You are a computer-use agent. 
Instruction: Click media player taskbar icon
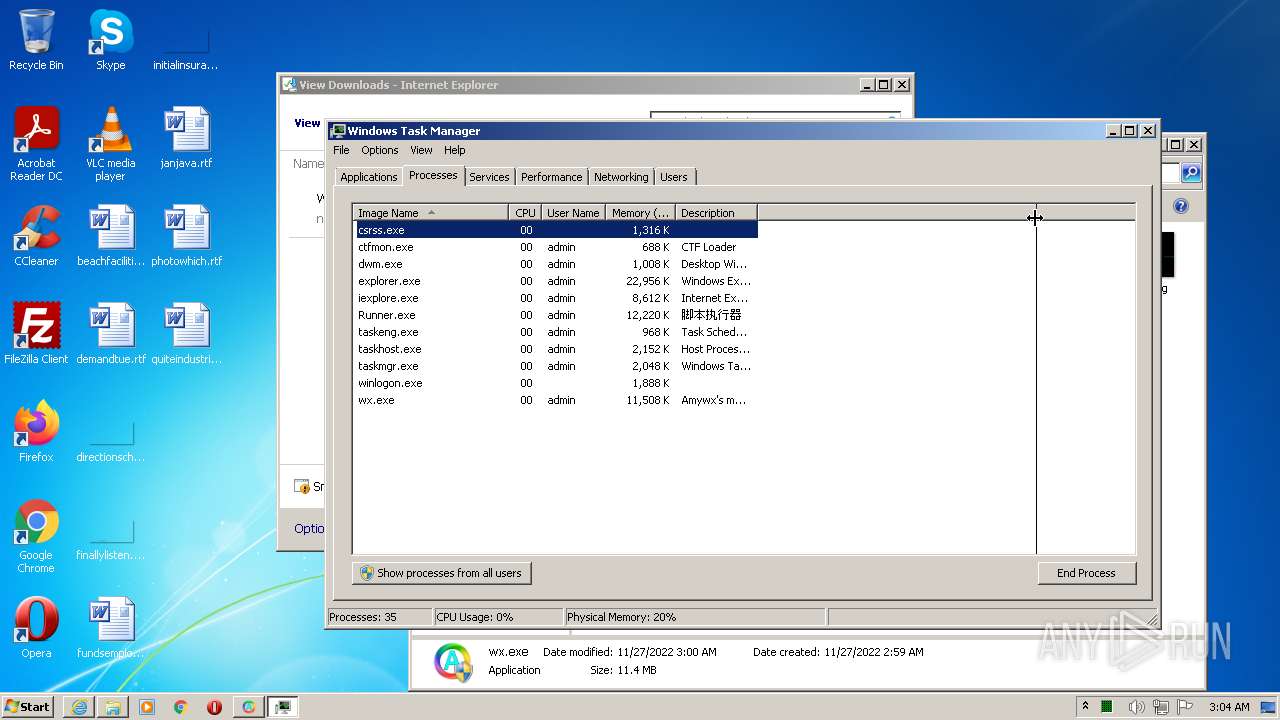[147, 707]
